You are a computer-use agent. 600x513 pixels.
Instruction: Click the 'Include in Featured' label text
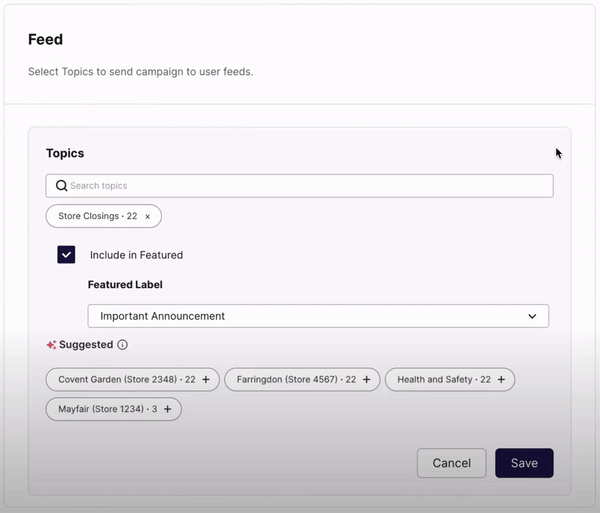tap(136, 255)
